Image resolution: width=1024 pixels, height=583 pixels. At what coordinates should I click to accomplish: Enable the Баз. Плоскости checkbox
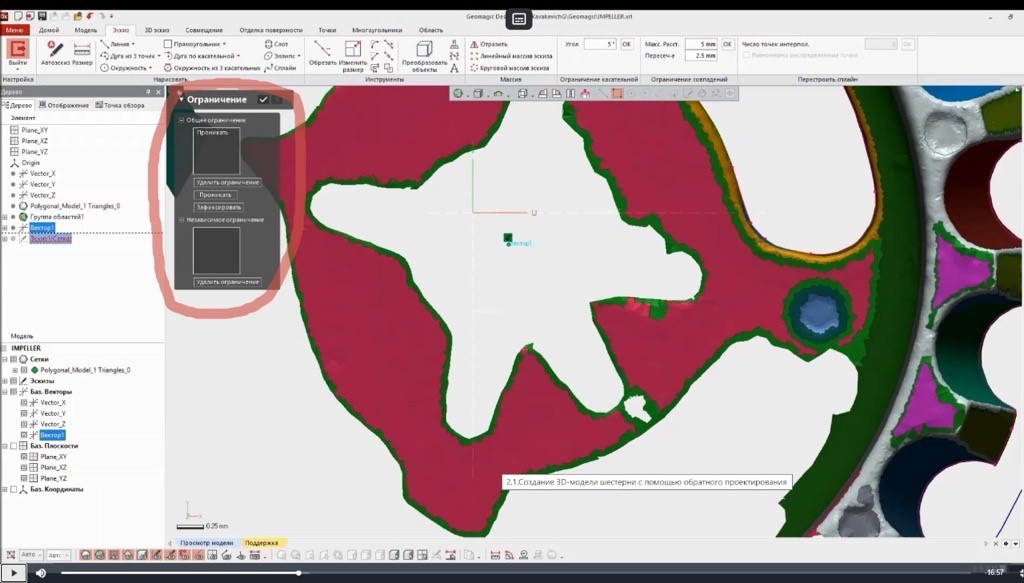pos(14,446)
